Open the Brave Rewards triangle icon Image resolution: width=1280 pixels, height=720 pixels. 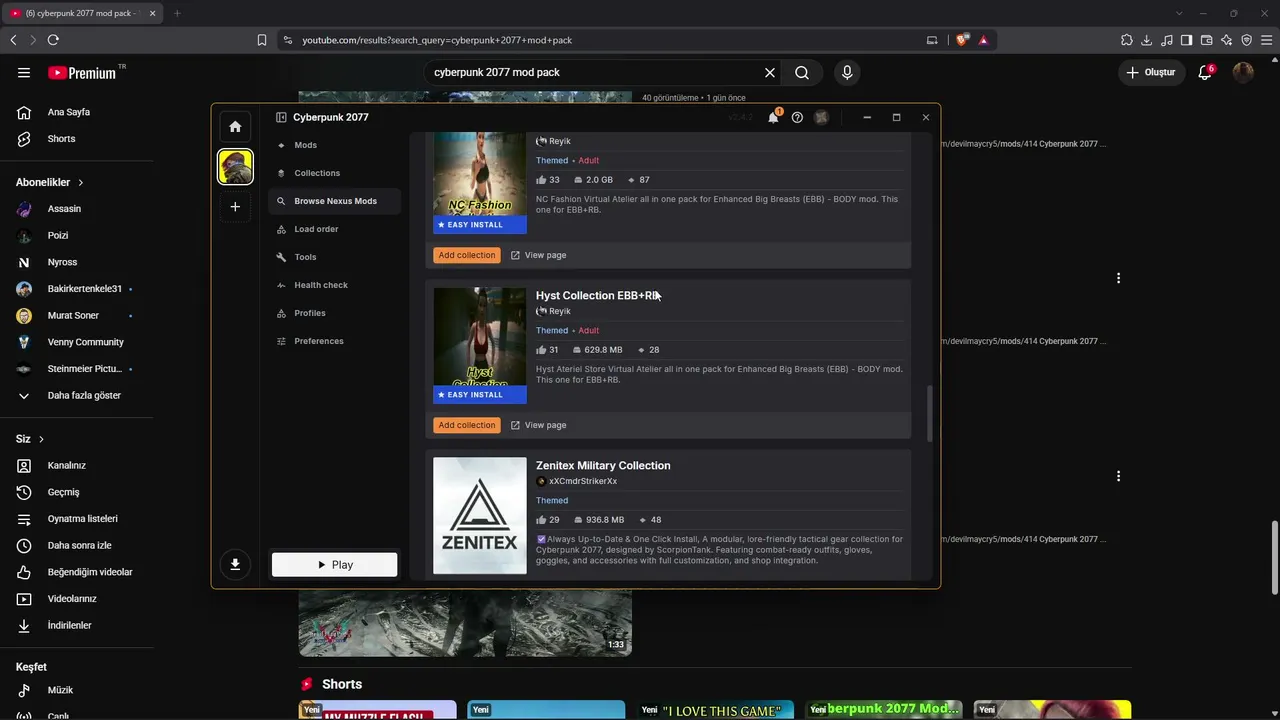coord(984,40)
